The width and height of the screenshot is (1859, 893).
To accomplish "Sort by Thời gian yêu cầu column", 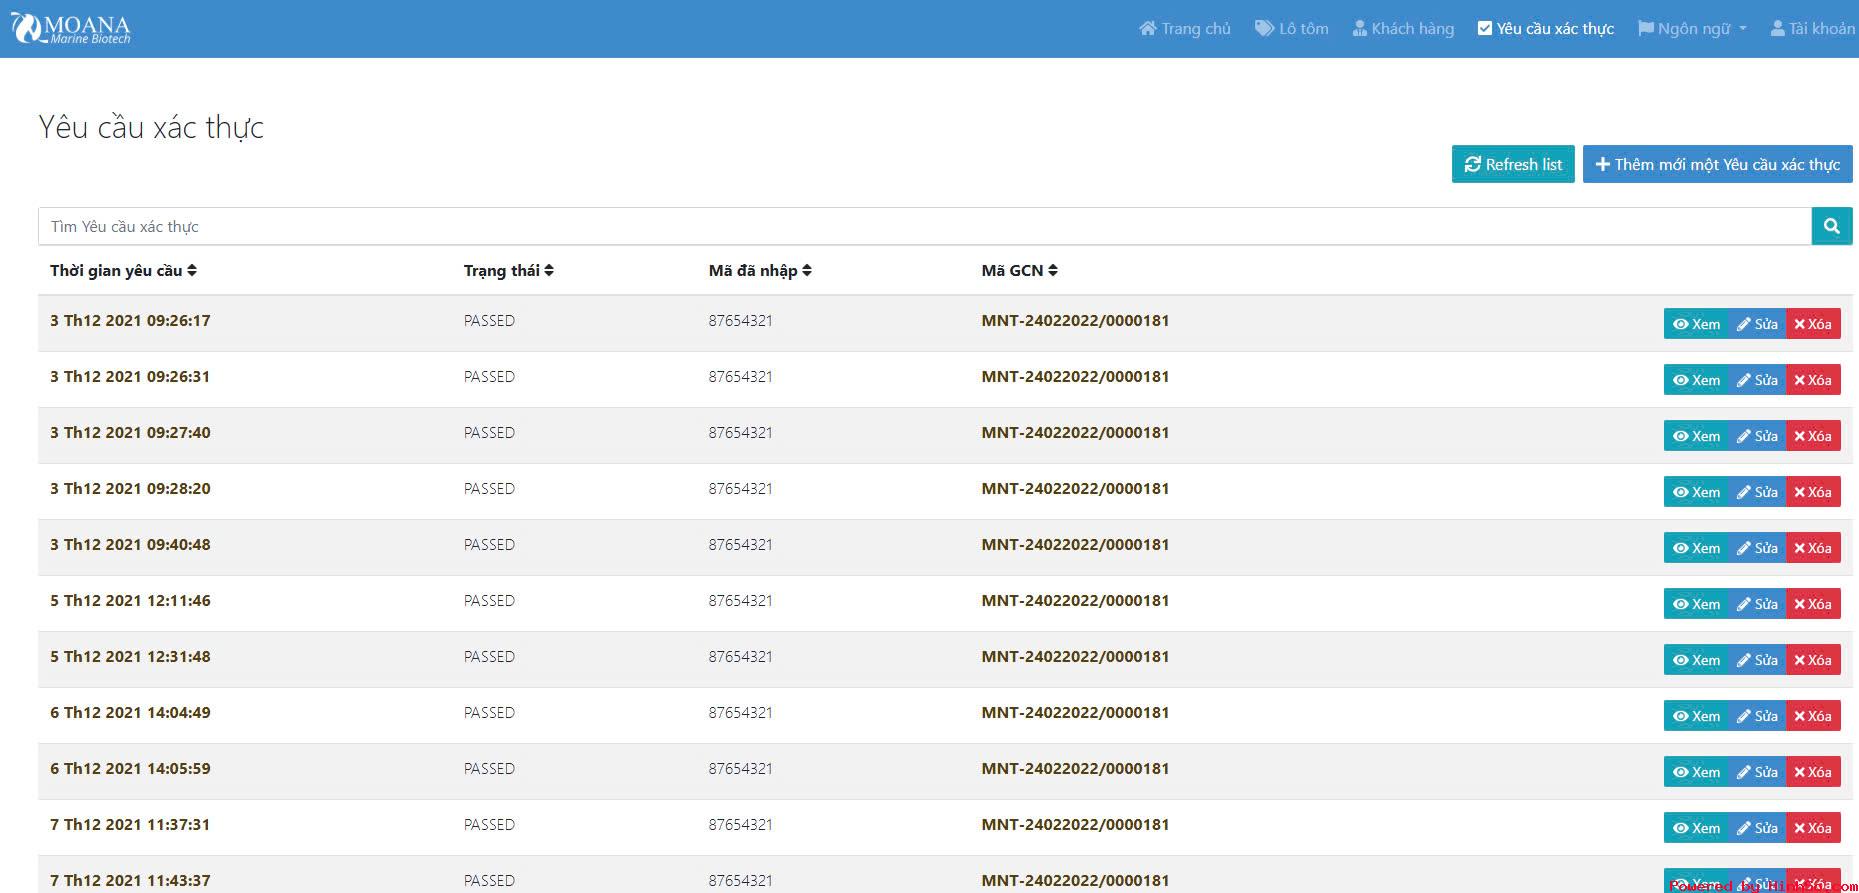I will pyautogui.click(x=123, y=271).
